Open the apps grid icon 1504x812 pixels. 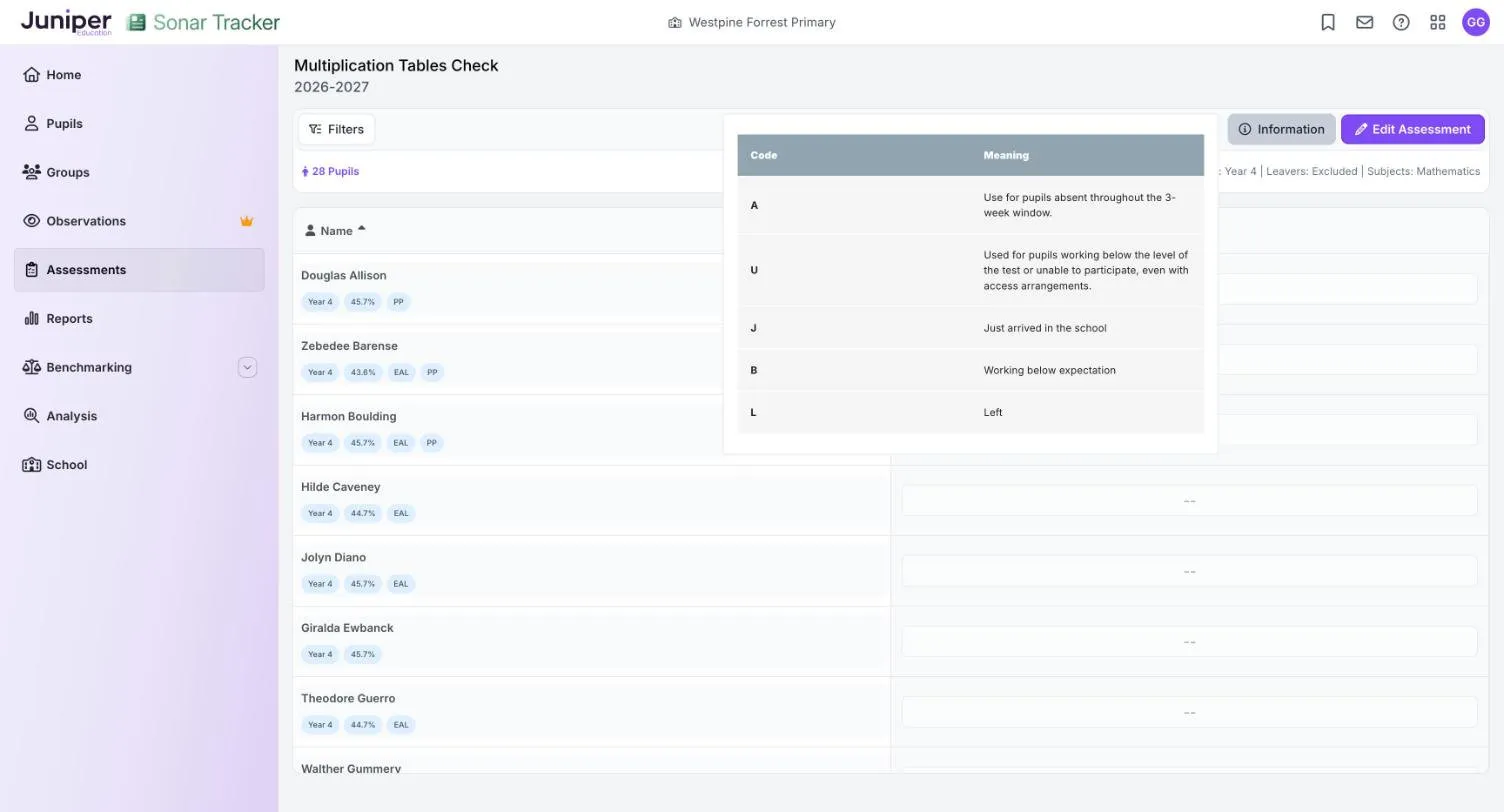1438,22
